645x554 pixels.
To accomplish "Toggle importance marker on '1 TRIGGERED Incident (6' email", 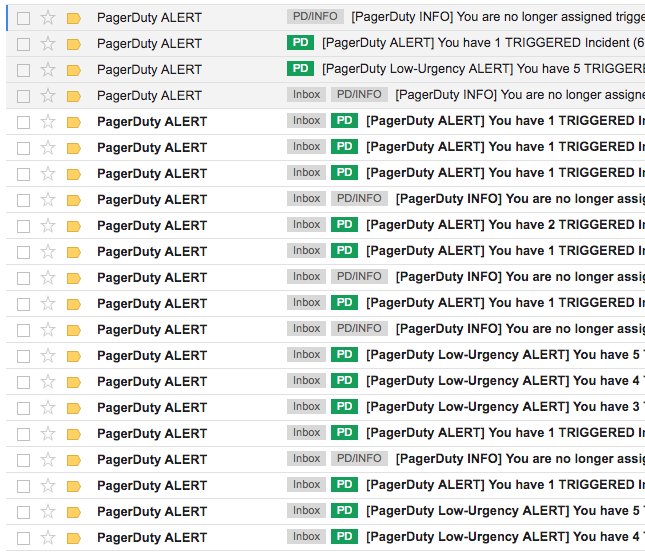I will pyautogui.click(x=74, y=44).
